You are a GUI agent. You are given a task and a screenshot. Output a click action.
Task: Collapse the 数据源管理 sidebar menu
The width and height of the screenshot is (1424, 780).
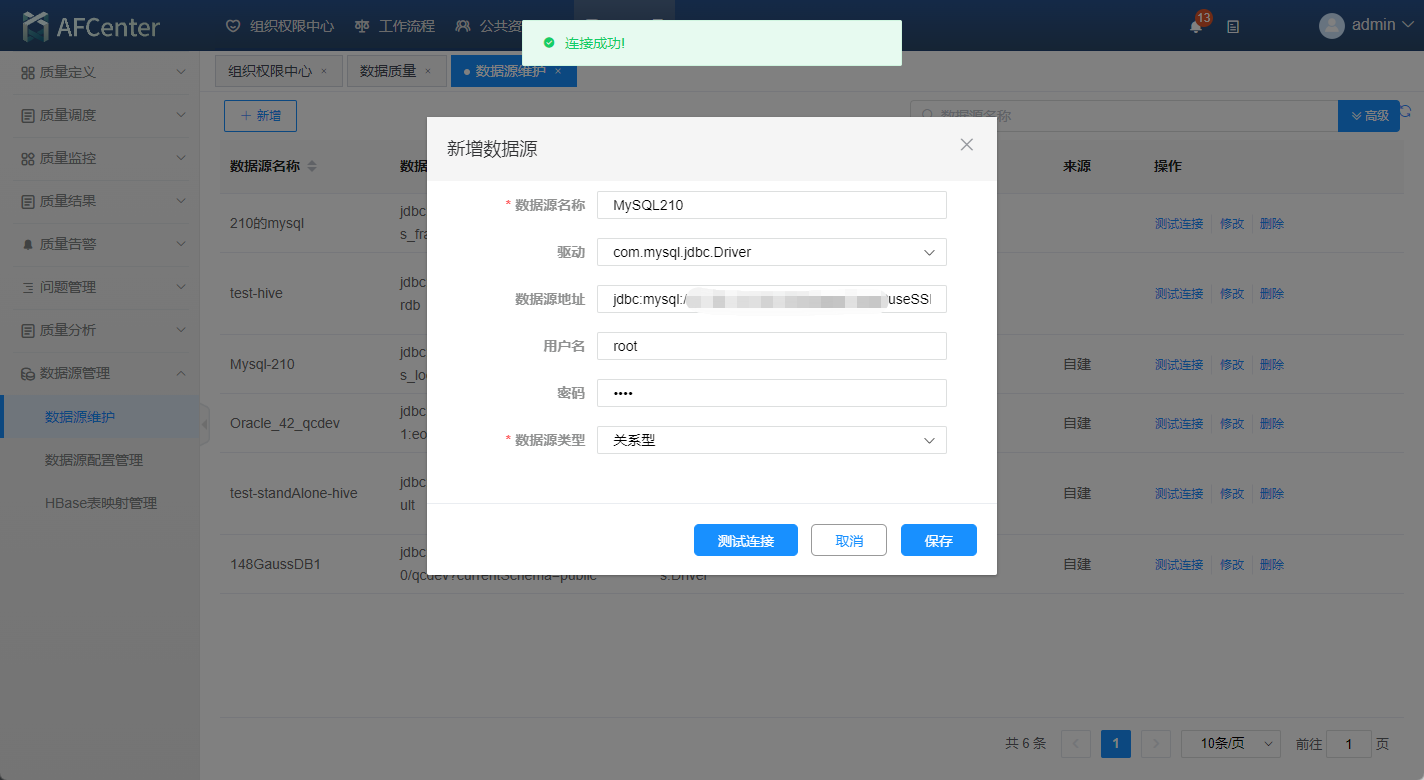(x=100, y=373)
